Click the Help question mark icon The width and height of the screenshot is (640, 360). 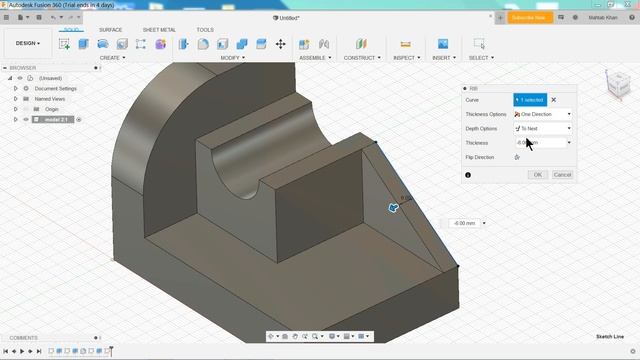click(632, 18)
